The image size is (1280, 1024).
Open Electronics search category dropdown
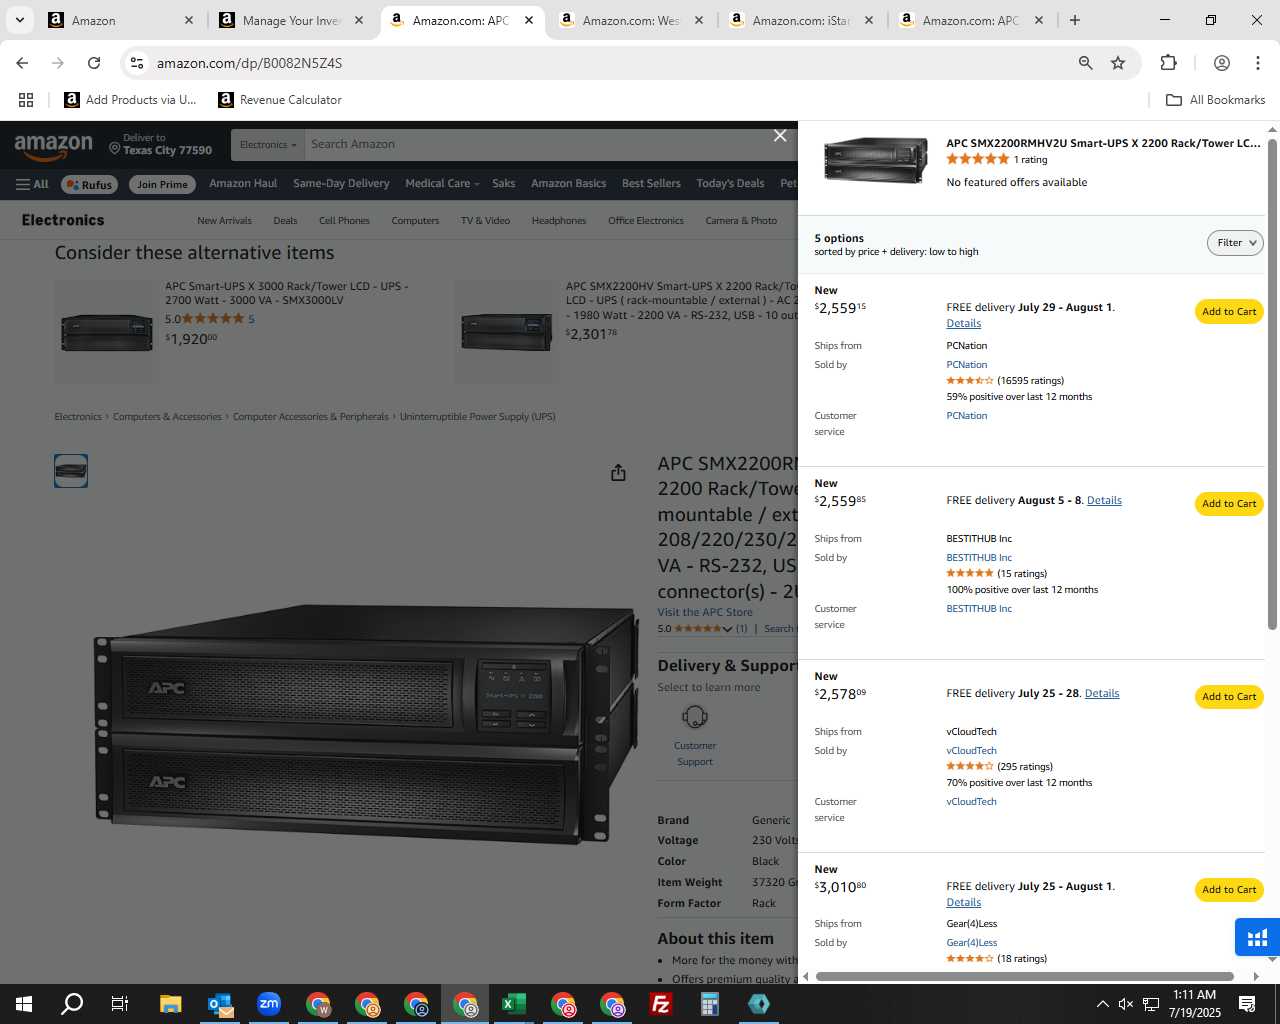click(x=268, y=144)
